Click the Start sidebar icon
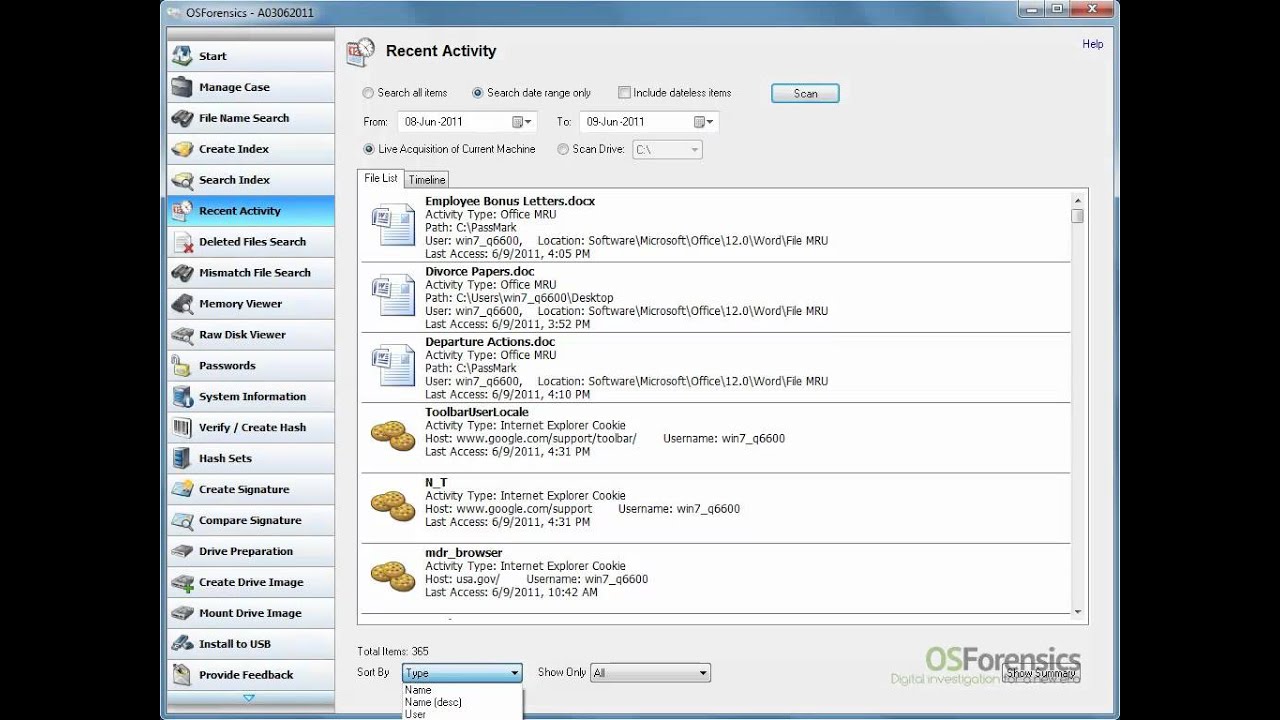 (x=182, y=56)
